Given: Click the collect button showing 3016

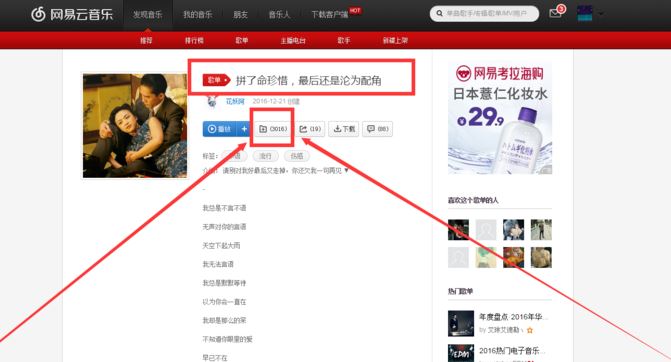Looking at the screenshot, I should pos(273,129).
